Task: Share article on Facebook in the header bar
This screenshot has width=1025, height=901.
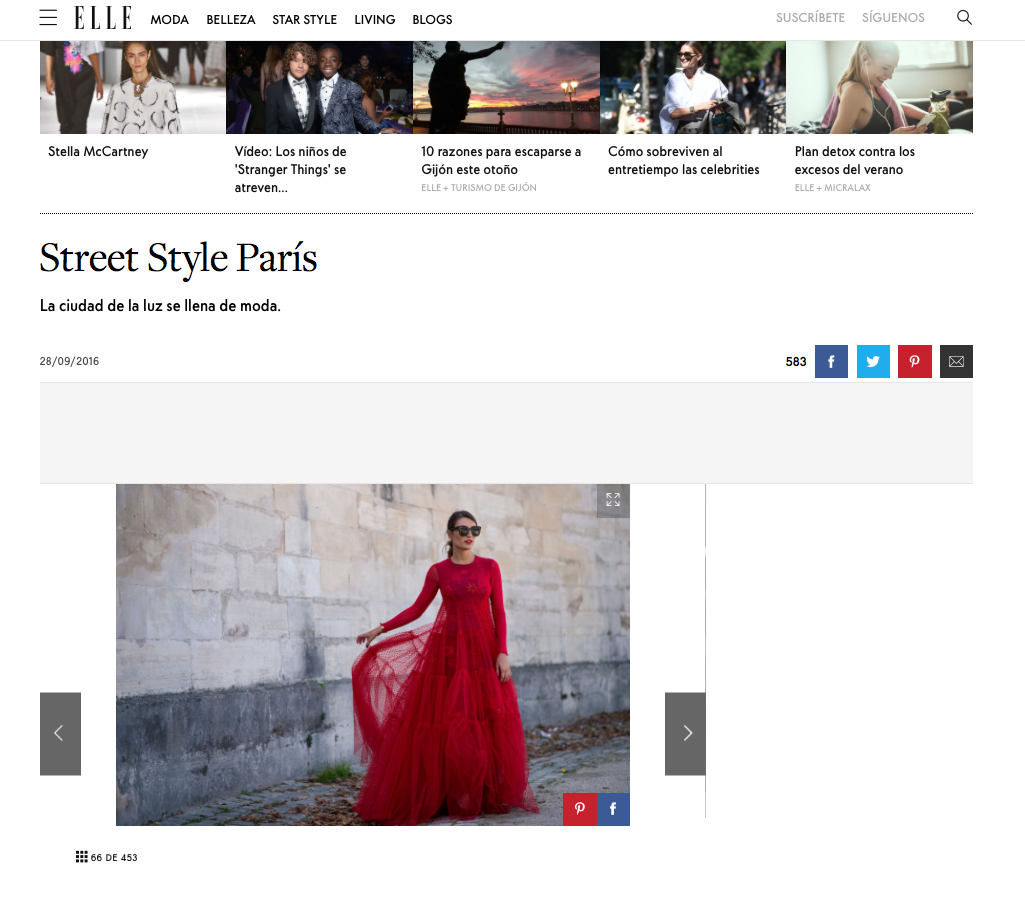Action: [831, 362]
